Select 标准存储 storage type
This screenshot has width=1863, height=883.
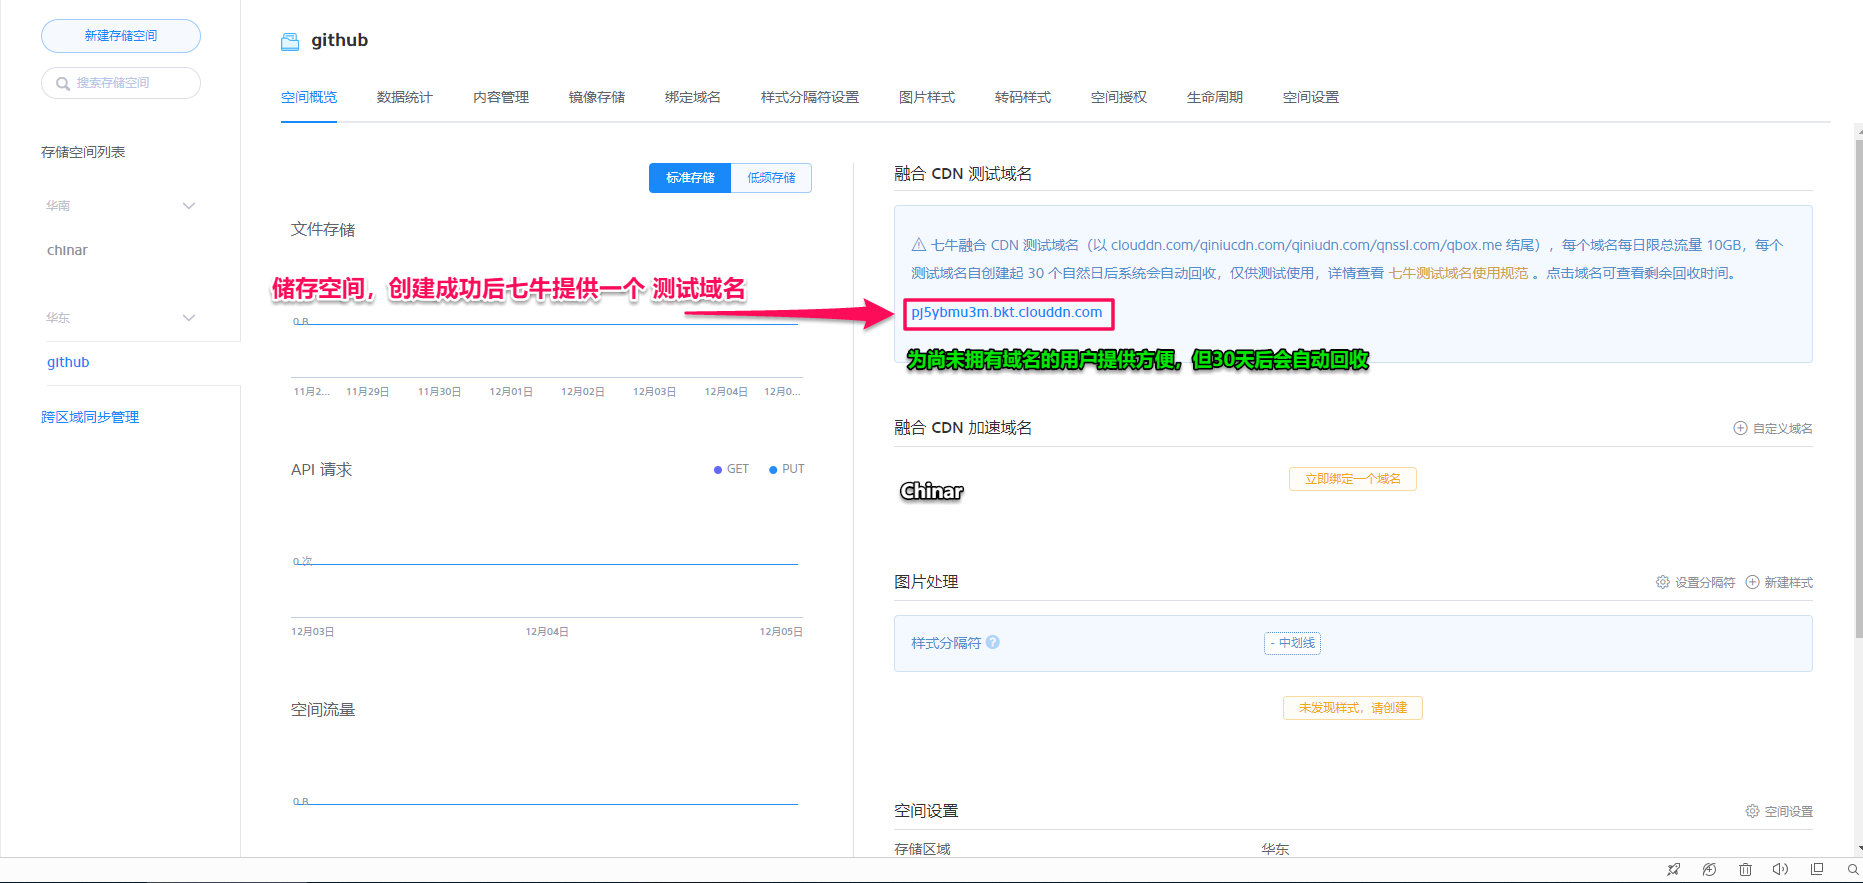690,178
